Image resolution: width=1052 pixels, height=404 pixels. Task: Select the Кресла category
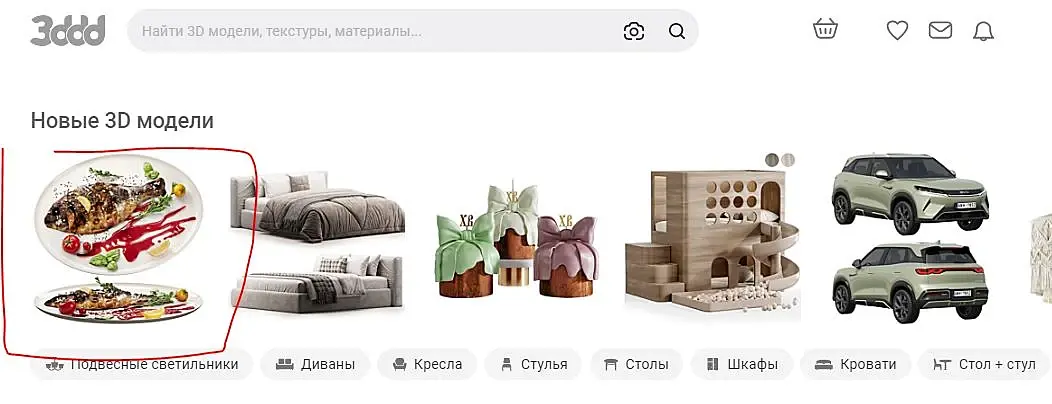pos(427,364)
